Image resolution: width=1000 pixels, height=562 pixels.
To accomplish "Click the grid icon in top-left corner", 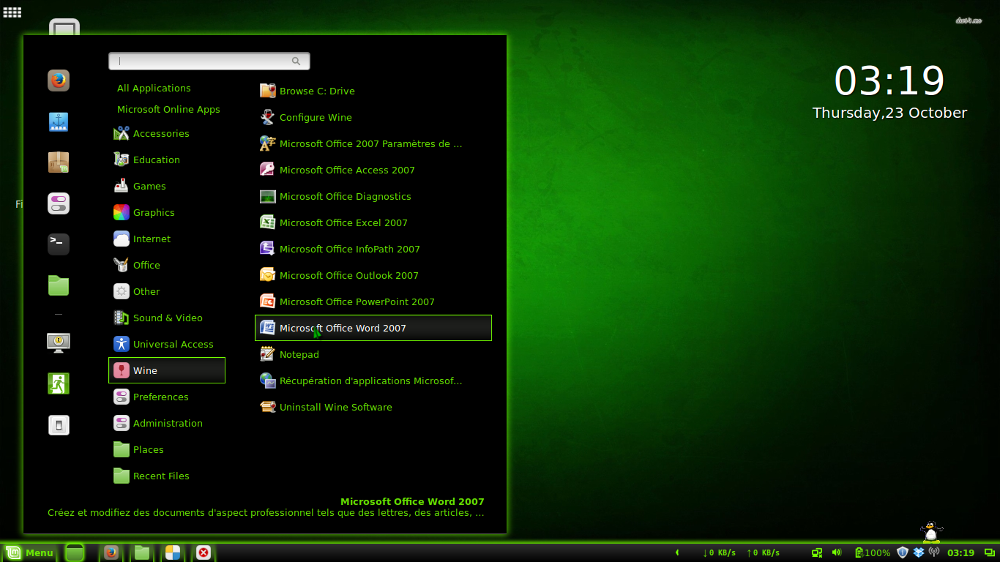I will (12, 12).
